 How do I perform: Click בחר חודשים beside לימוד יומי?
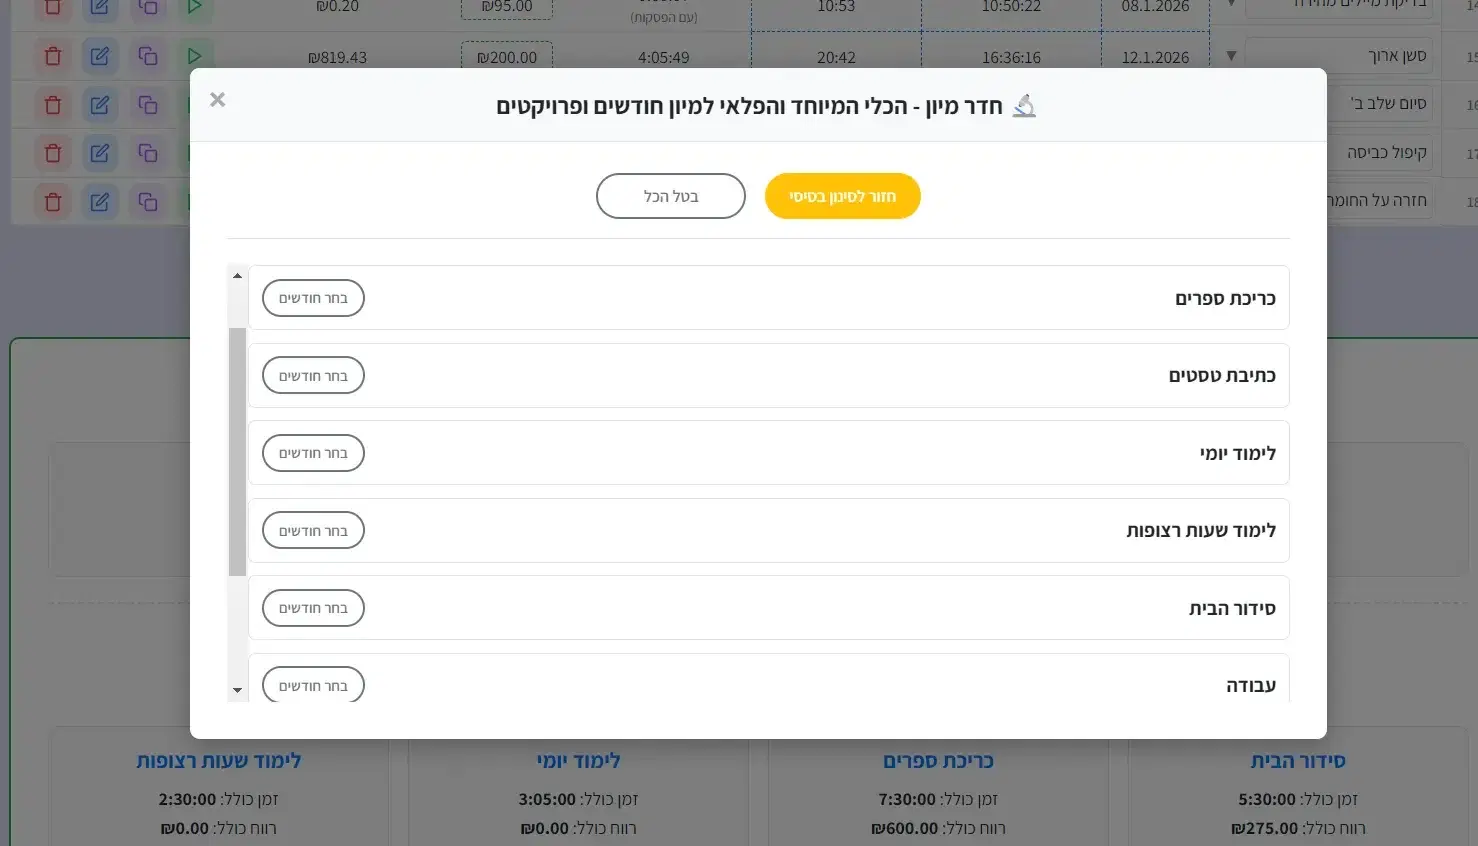click(312, 452)
